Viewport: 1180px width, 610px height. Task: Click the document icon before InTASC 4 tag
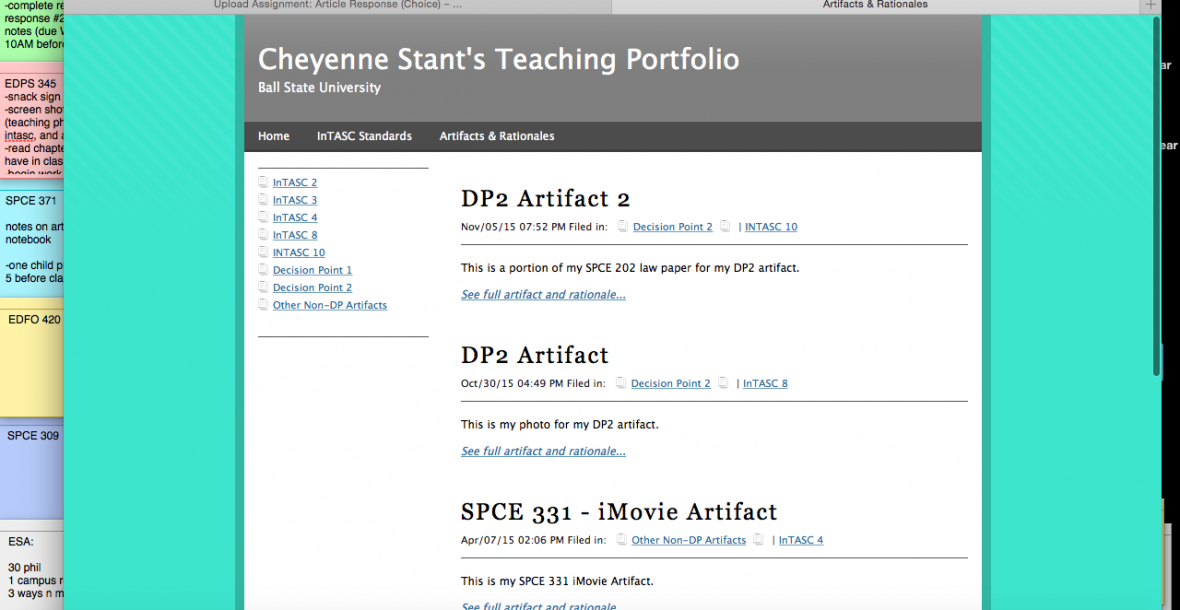click(759, 540)
